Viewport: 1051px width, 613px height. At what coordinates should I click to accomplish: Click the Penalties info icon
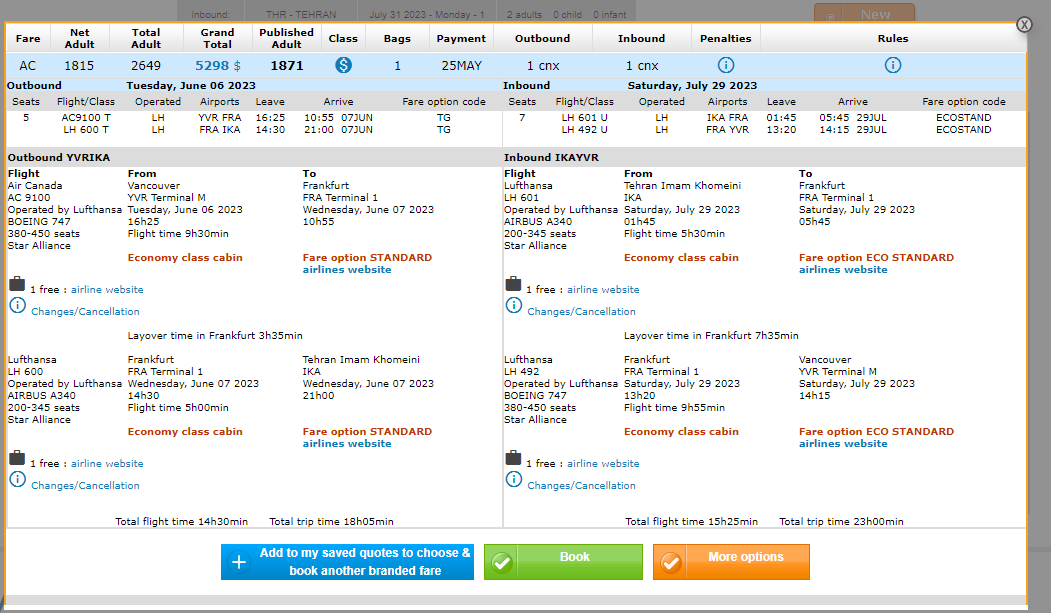[726, 65]
